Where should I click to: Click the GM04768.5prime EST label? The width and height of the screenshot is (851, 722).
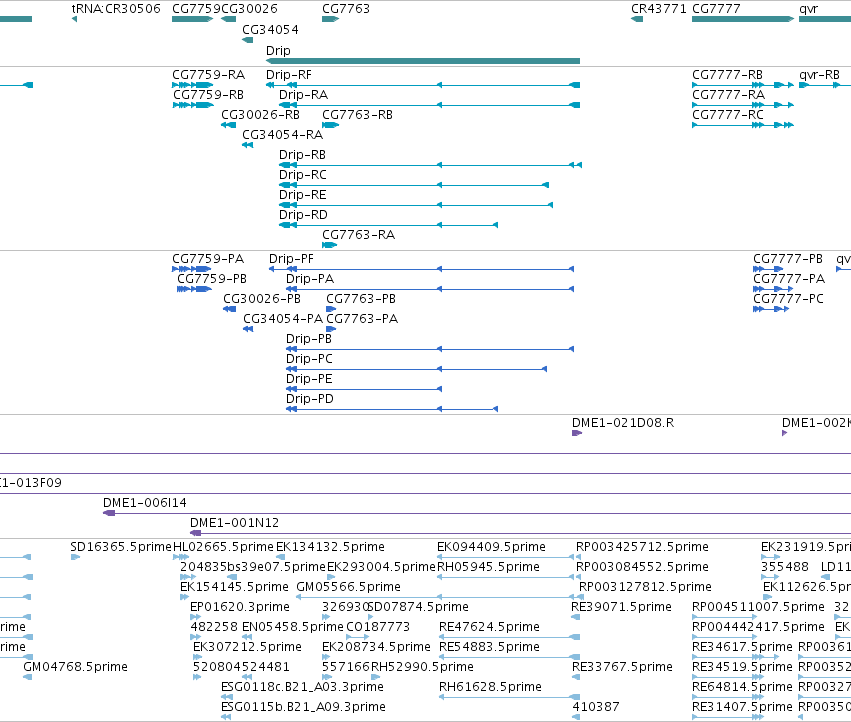tap(75, 667)
